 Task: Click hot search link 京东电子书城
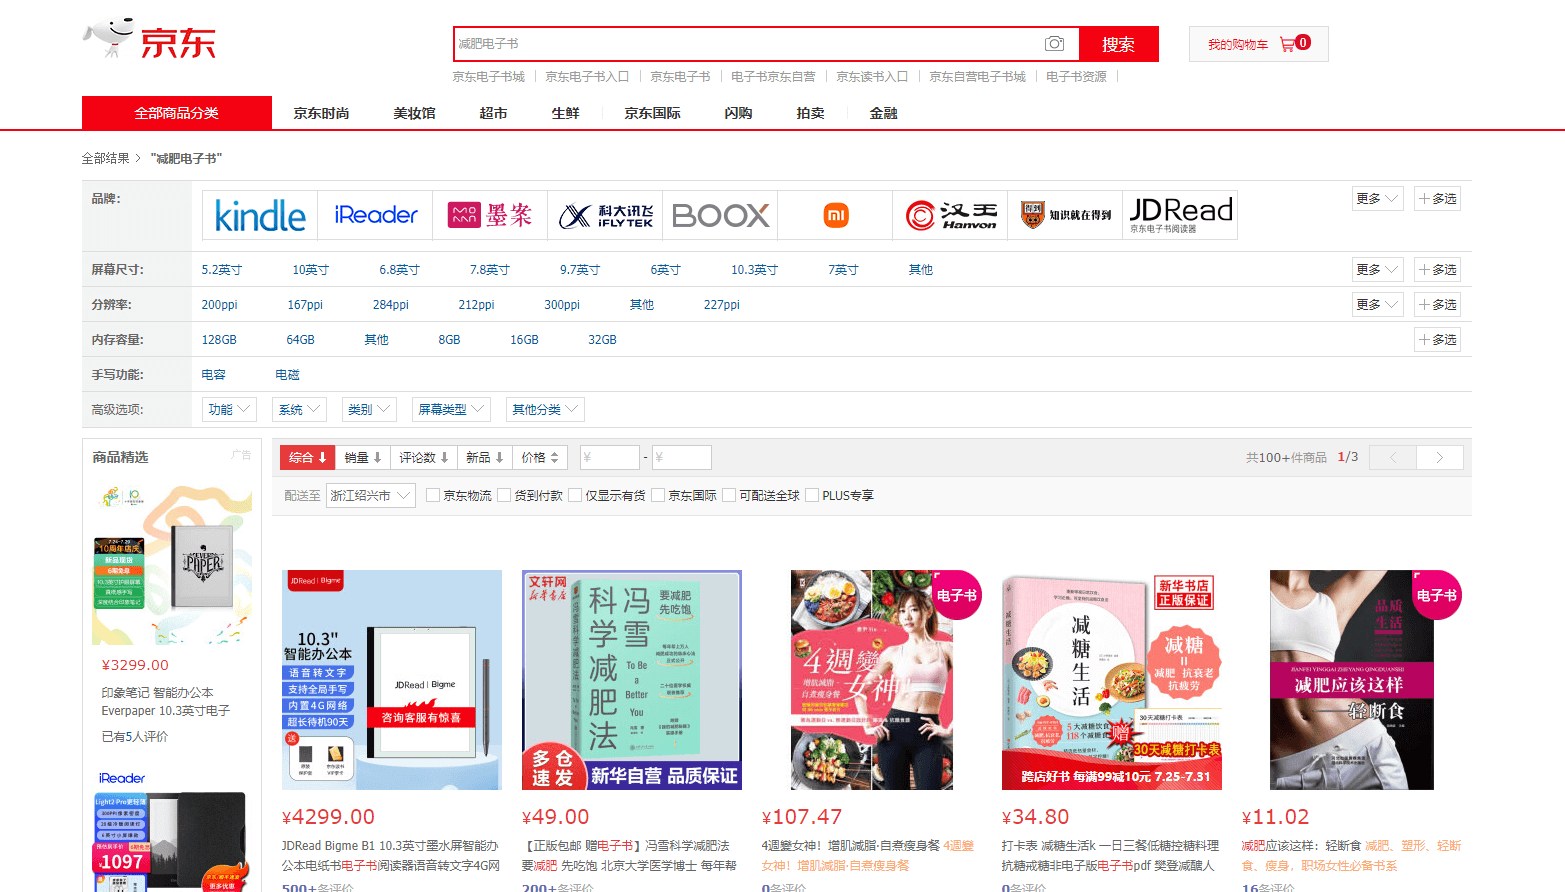pyautogui.click(x=488, y=77)
